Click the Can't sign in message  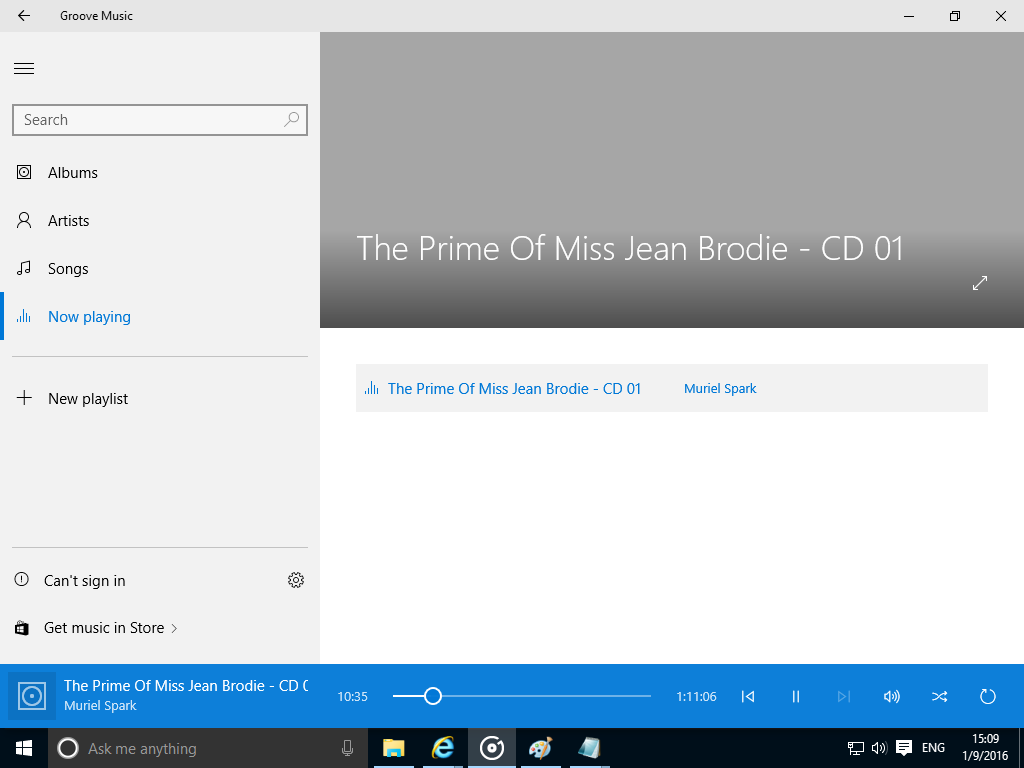pos(84,581)
